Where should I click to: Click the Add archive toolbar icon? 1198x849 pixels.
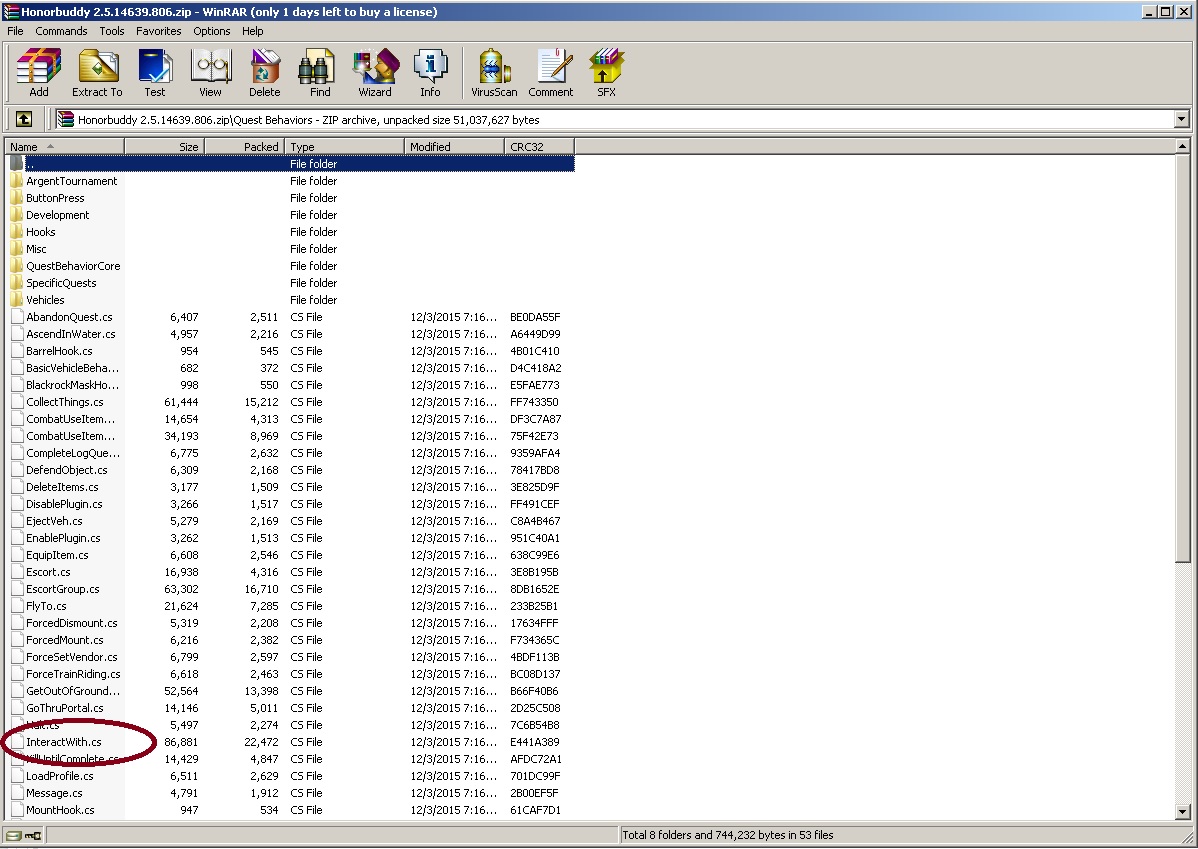point(39,73)
